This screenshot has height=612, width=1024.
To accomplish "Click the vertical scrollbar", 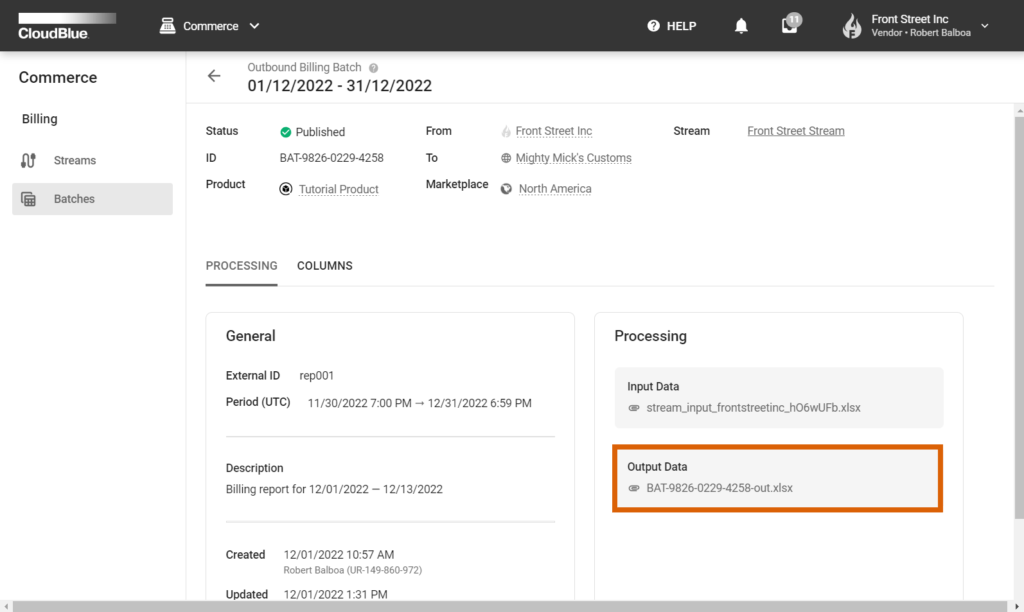I will point(1019,317).
